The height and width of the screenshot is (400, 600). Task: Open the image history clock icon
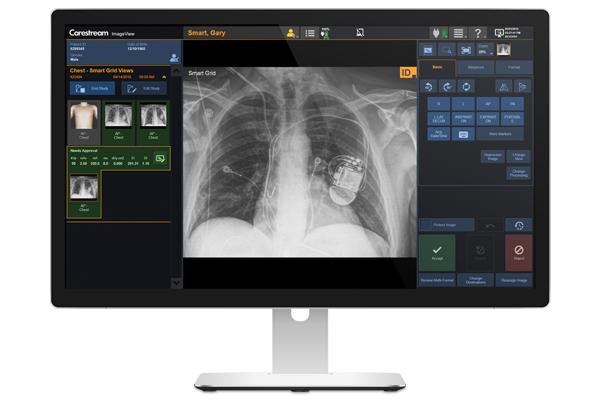click(518, 225)
